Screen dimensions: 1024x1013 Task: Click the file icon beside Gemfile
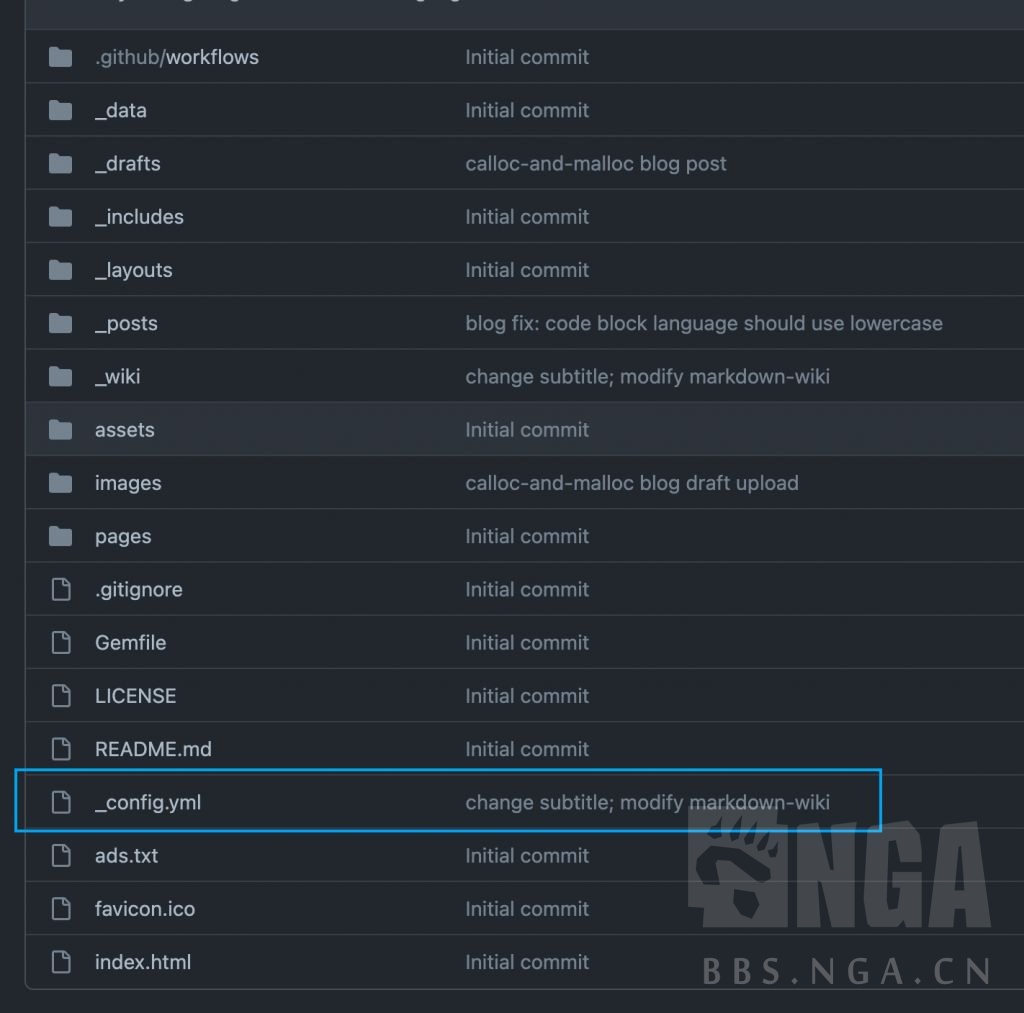point(60,642)
